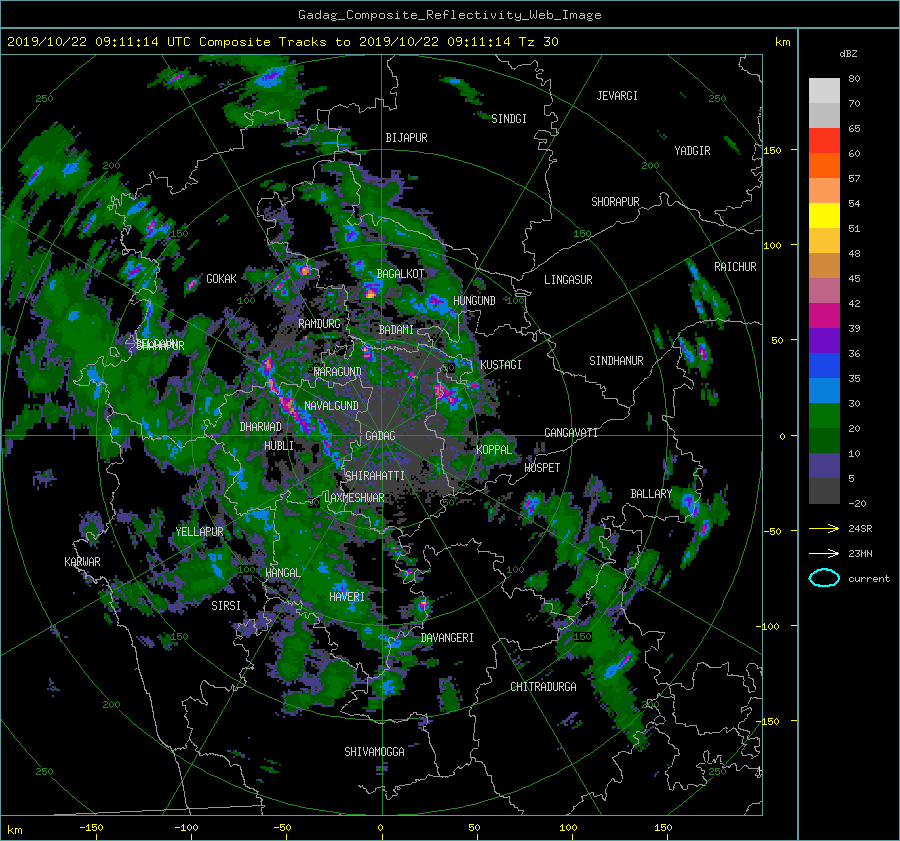Click the grey 70 dBZ swatch

point(824,115)
